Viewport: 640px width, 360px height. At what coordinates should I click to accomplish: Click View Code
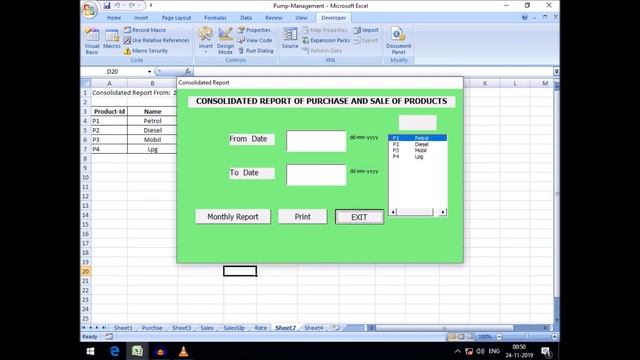[255, 40]
